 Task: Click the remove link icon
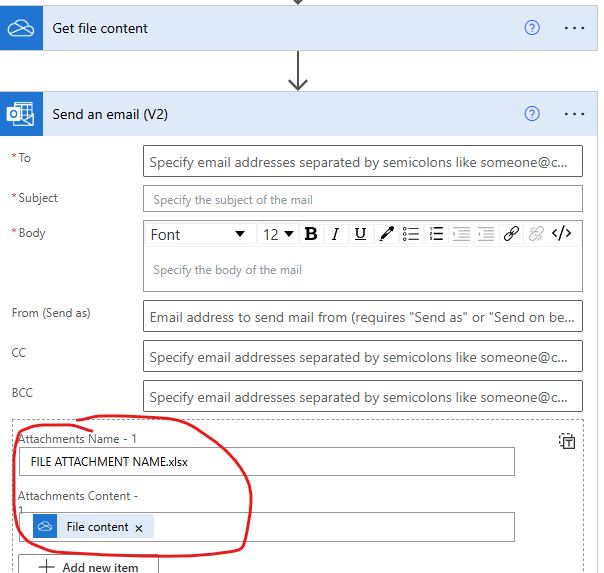(536, 234)
